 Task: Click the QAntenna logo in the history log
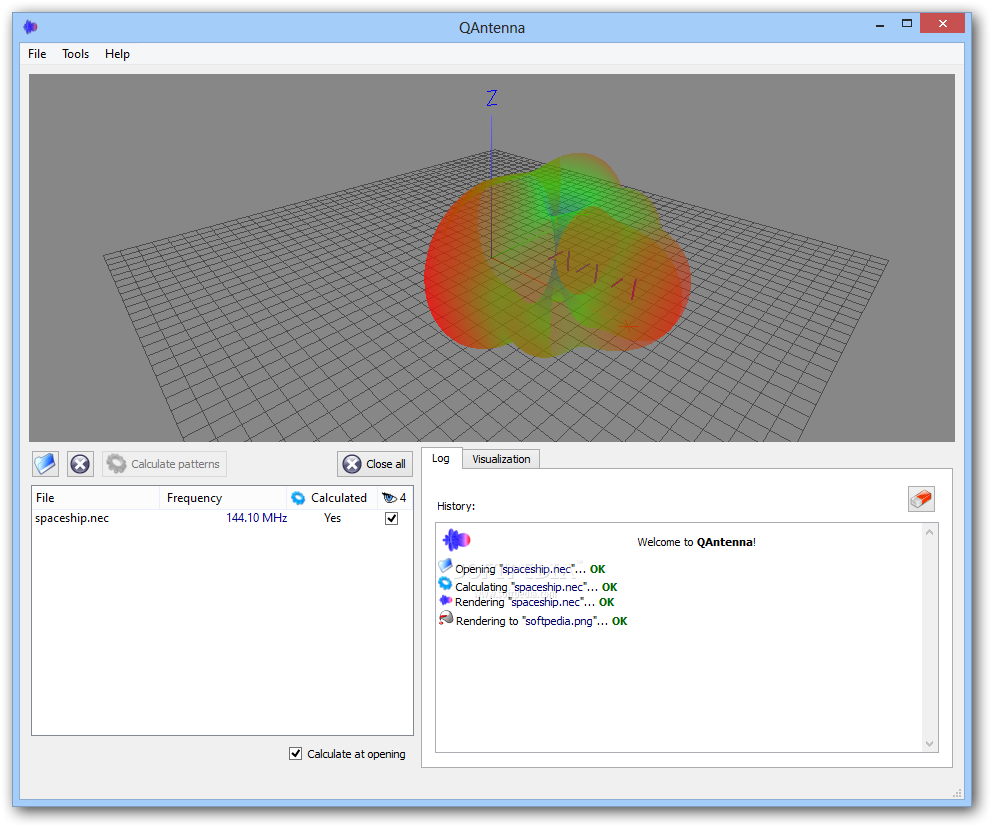point(456,540)
